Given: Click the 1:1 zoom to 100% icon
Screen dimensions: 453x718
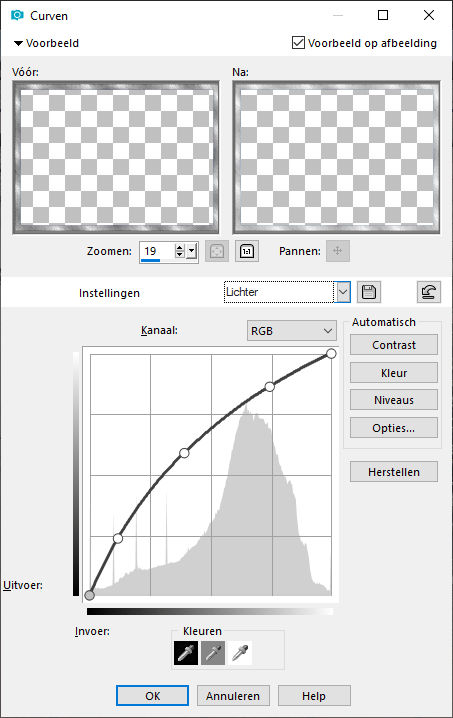Looking at the screenshot, I should point(247,251).
